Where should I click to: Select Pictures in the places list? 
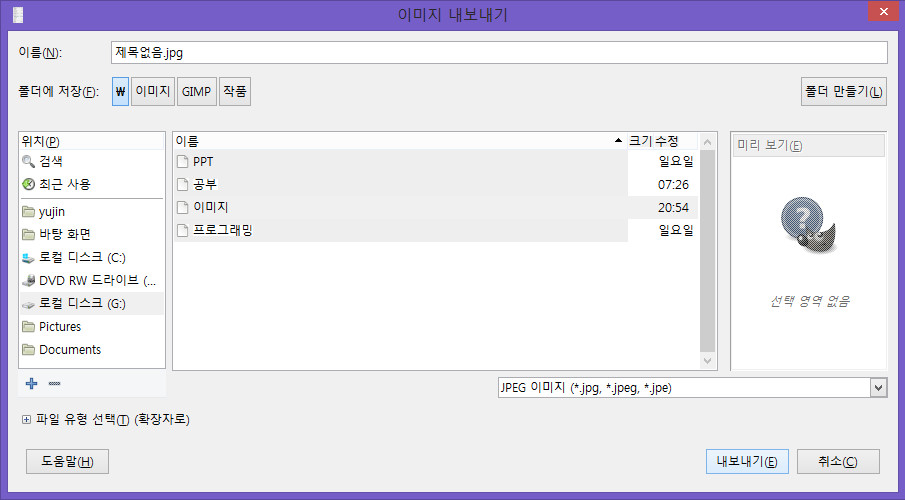pyautogui.click(x=92, y=327)
